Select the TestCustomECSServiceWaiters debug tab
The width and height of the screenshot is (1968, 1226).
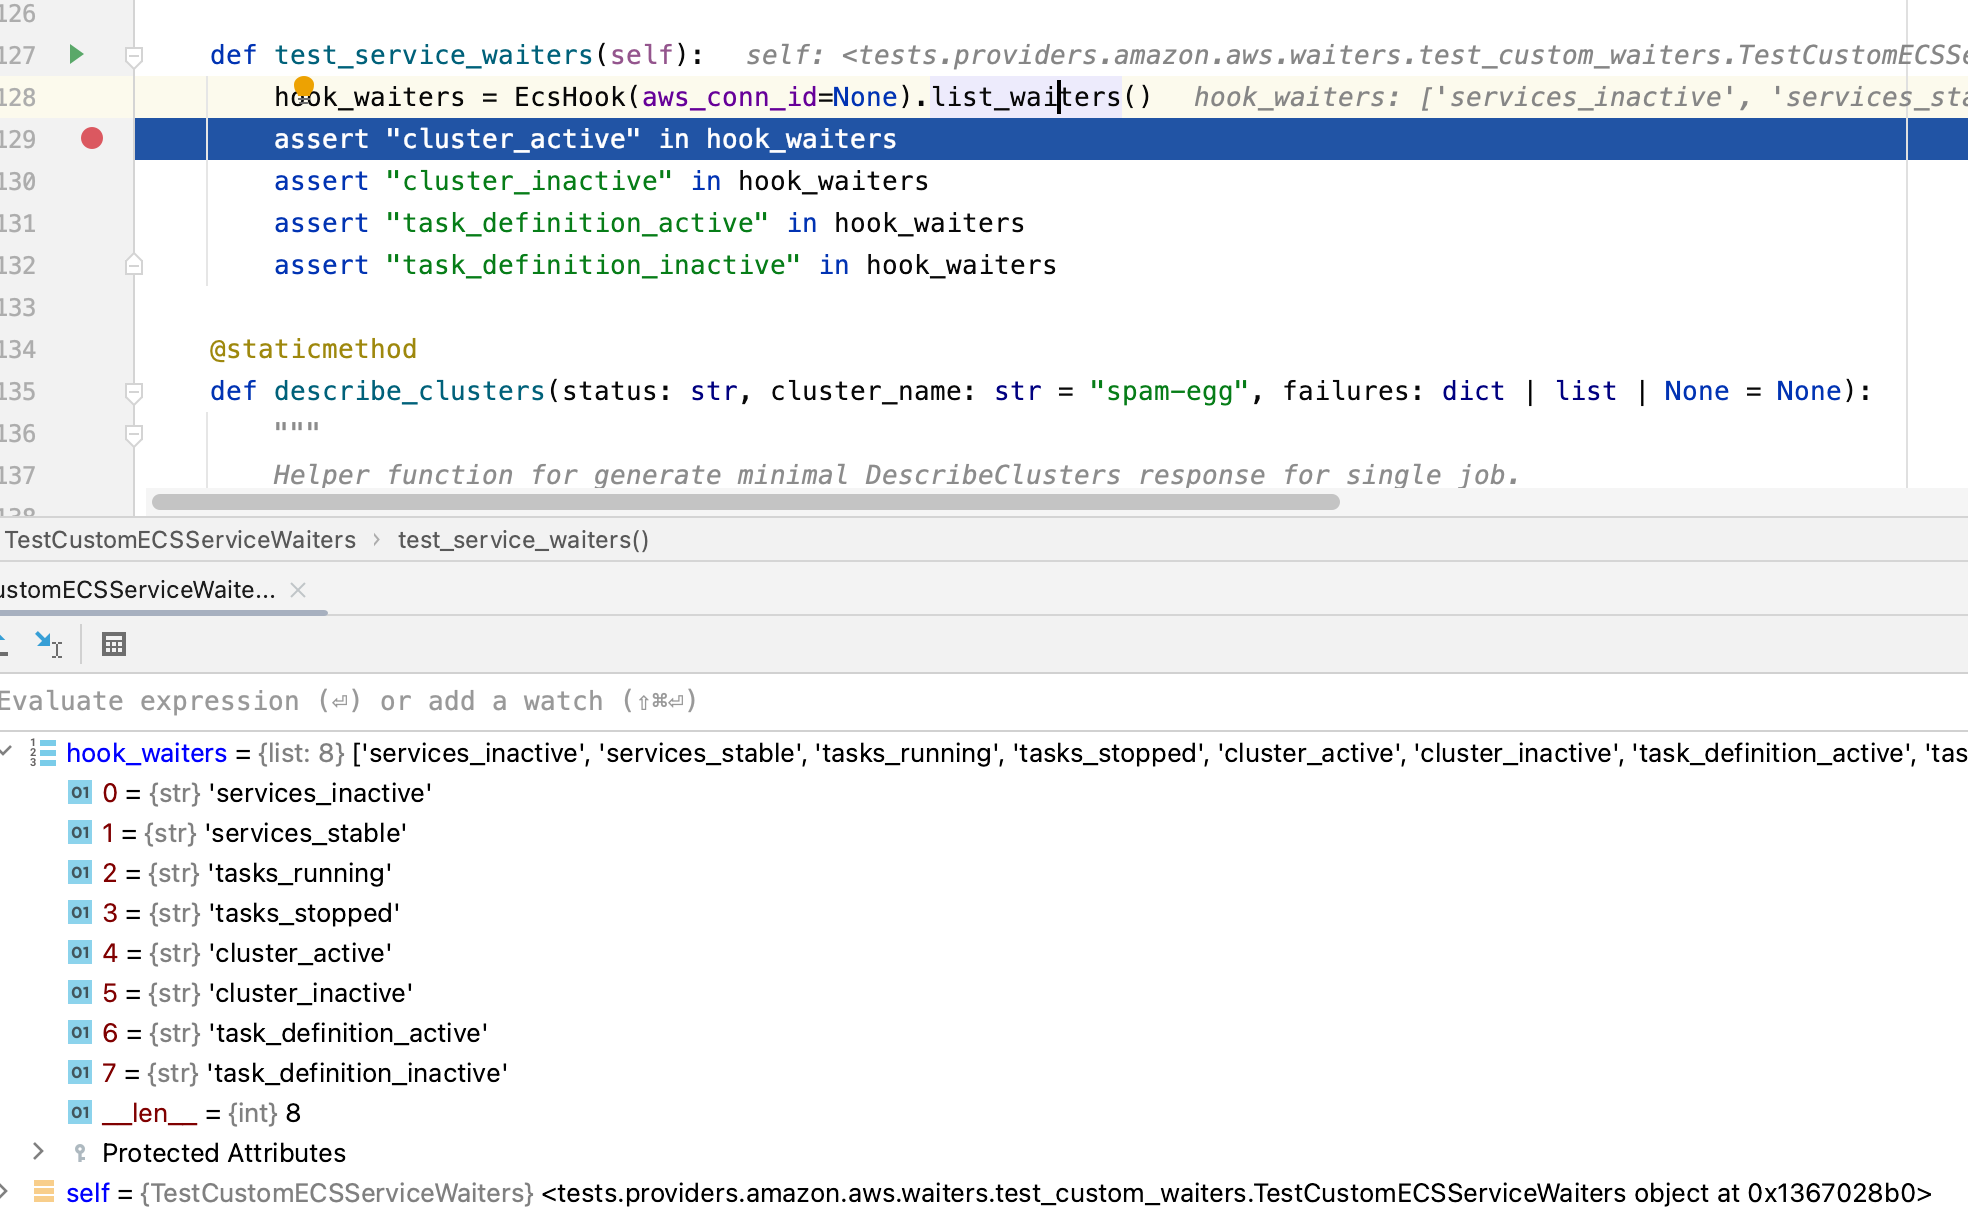coord(138,590)
